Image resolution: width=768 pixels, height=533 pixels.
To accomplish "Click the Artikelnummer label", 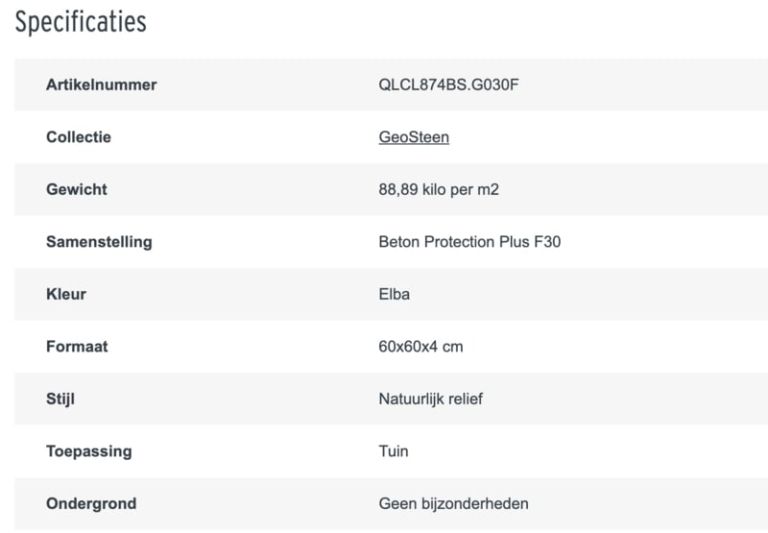I will click(101, 86).
